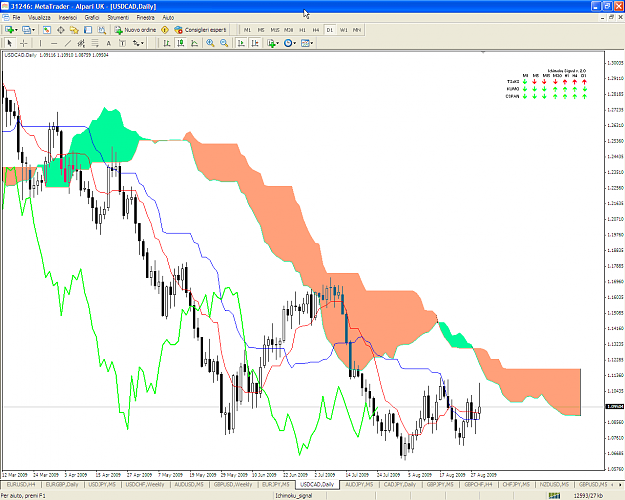625x500 pixels.
Task: Click the Profiles icon in the toolbar
Action: pos(26,30)
